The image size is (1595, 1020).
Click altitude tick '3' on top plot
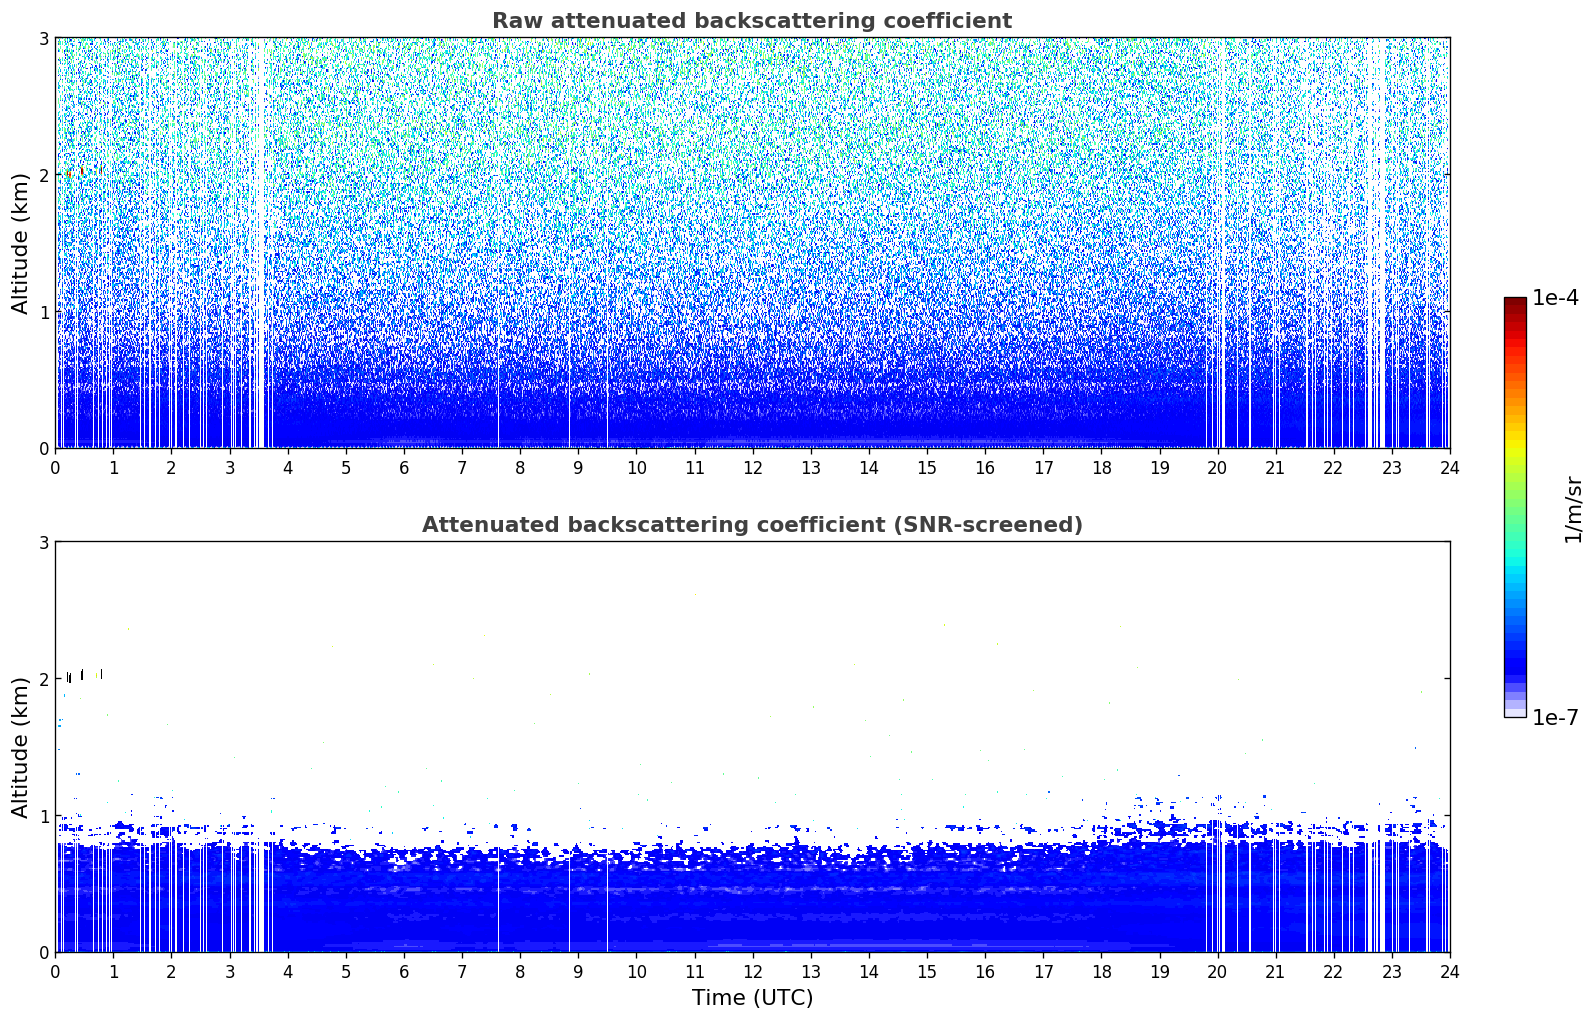click(x=43, y=38)
